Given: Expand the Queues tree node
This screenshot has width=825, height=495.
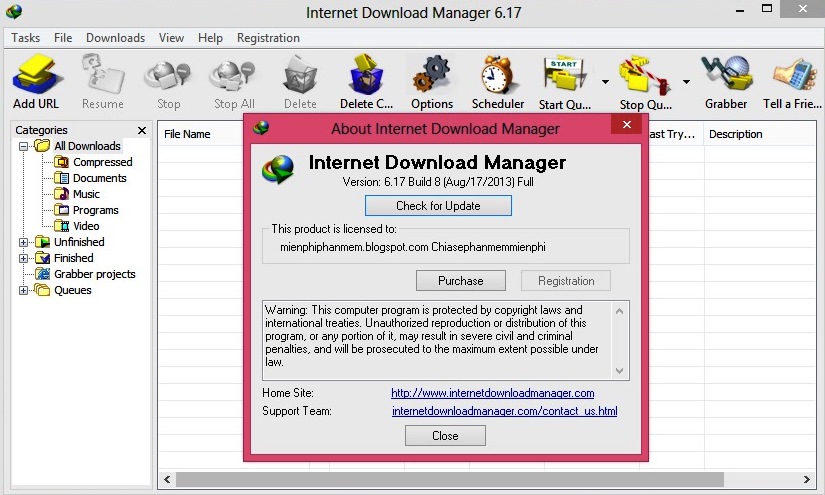Looking at the screenshot, I should [x=23, y=290].
